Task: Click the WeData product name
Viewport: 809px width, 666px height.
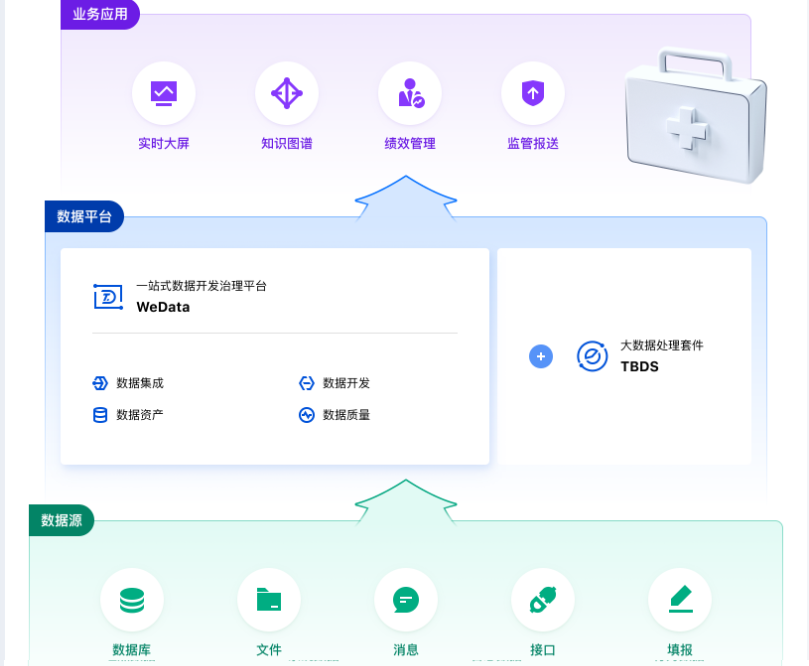Action: pyautogui.click(x=163, y=307)
